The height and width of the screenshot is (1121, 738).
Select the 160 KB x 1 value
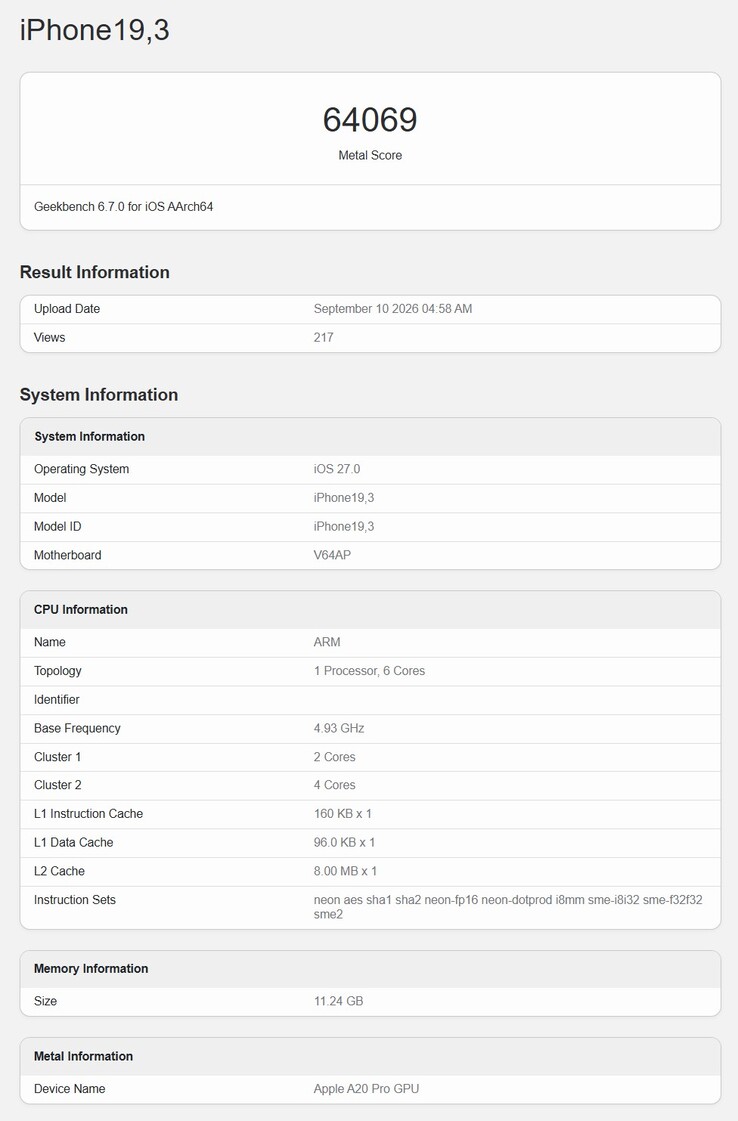point(343,814)
